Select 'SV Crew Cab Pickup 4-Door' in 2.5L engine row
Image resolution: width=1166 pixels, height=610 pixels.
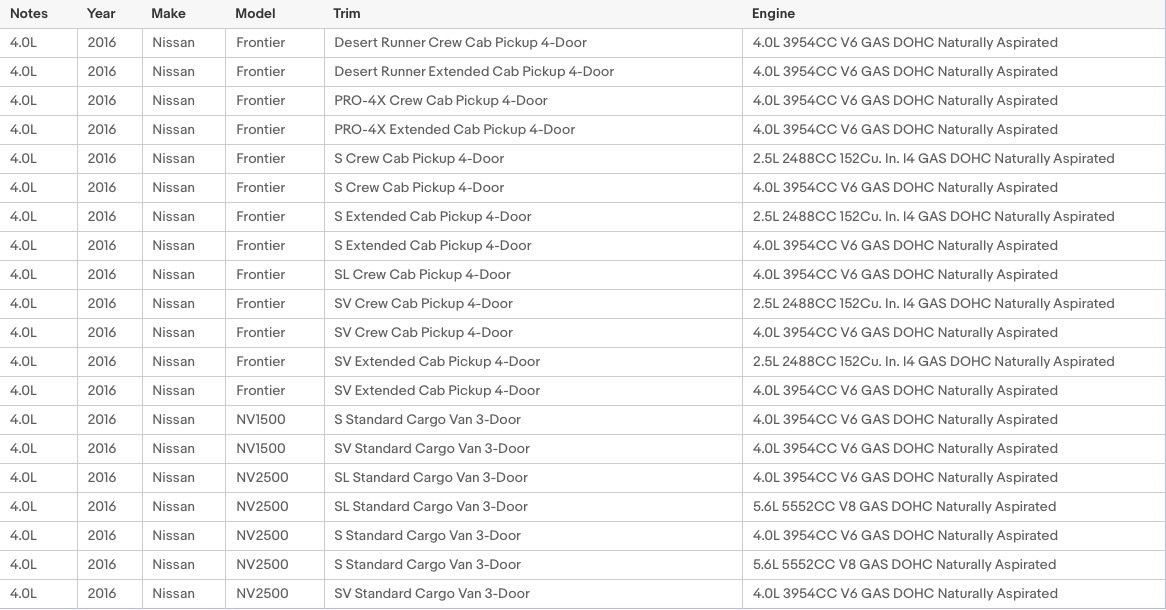click(x=423, y=304)
